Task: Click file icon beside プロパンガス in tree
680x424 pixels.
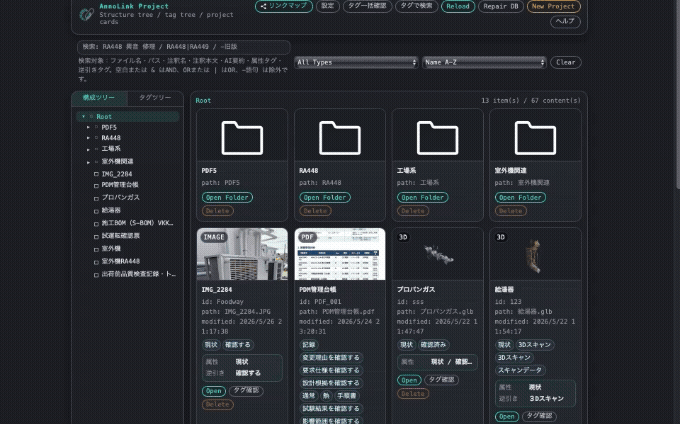Action: 96,198
